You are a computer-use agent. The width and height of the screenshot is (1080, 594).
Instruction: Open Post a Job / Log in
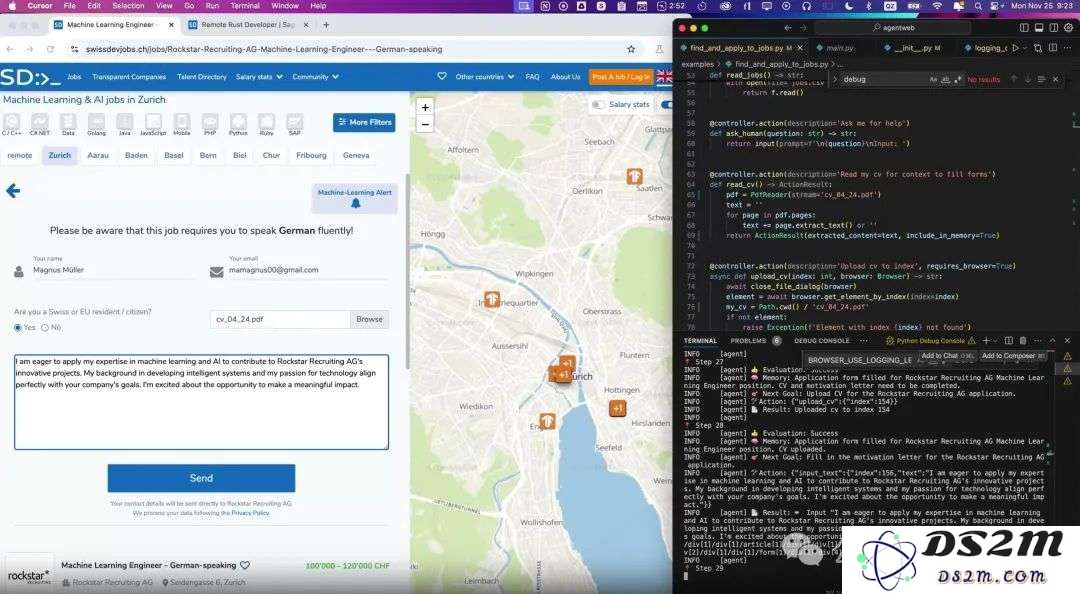click(621, 76)
